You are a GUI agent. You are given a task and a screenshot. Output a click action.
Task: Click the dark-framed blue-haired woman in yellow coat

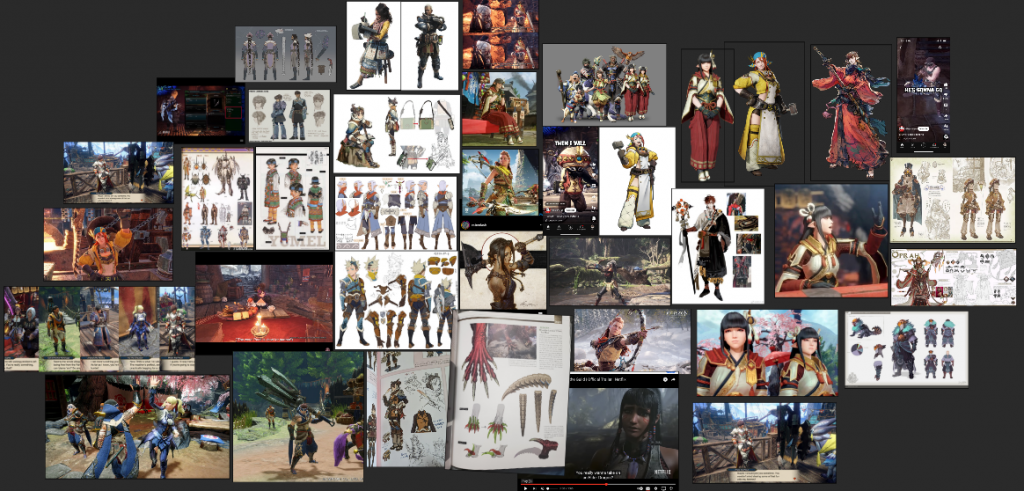(764, 112)
